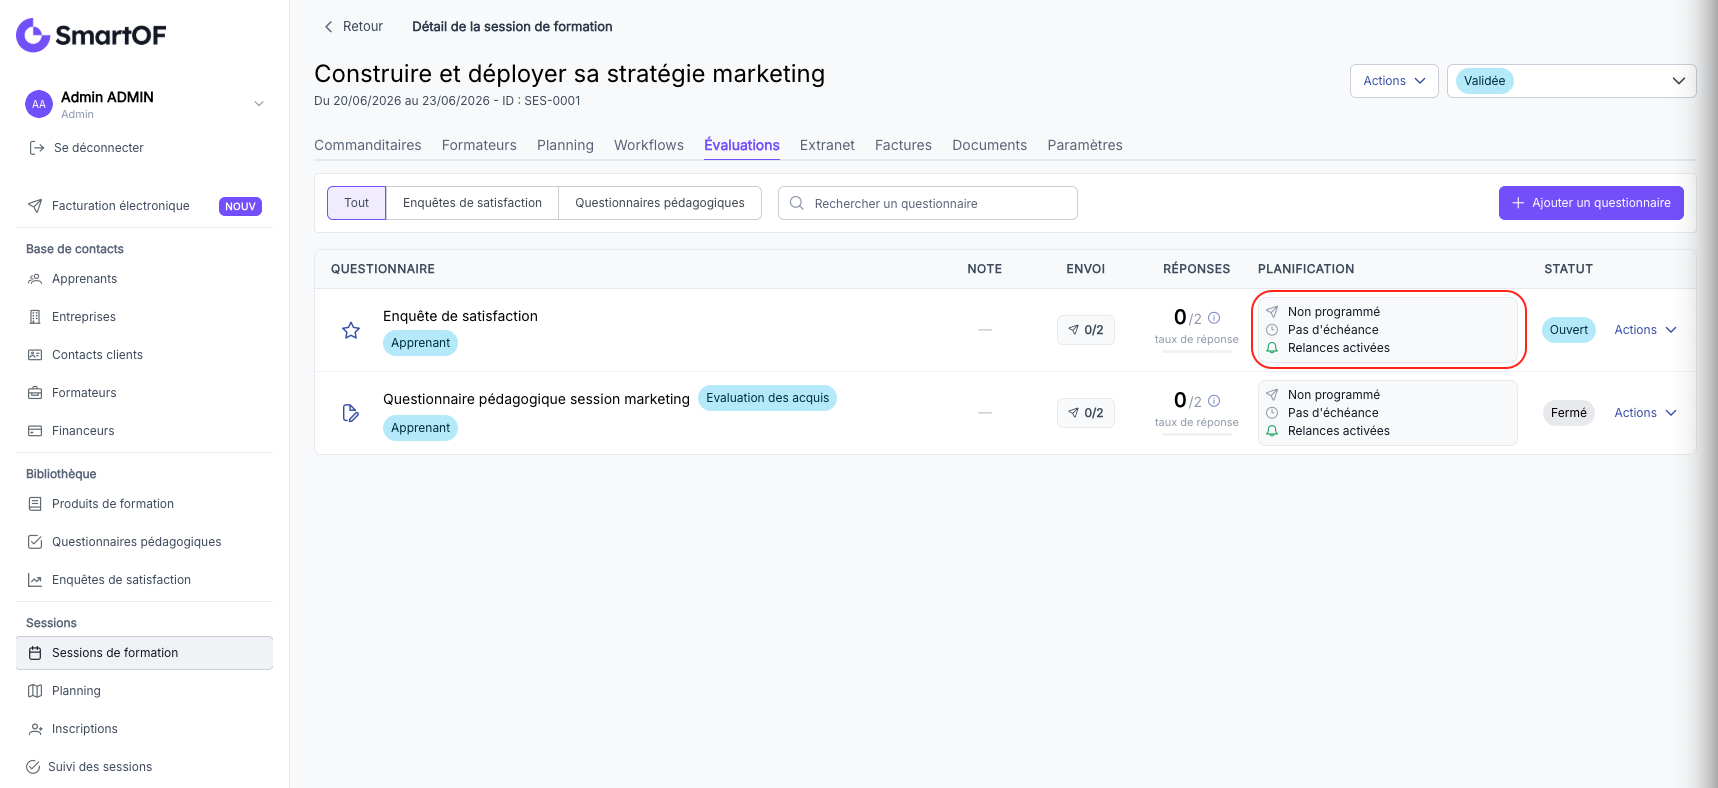This screenshot has width=1718, height=788.
Task: Filter by Questionnaires pédagogiques
Action: 660,203
